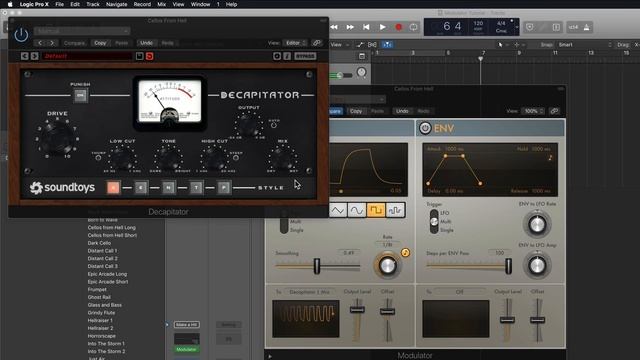Select previous Soundtoys preset arrow
The width and height of the screenshot is (640, 360).
click(x=25, y=56)
